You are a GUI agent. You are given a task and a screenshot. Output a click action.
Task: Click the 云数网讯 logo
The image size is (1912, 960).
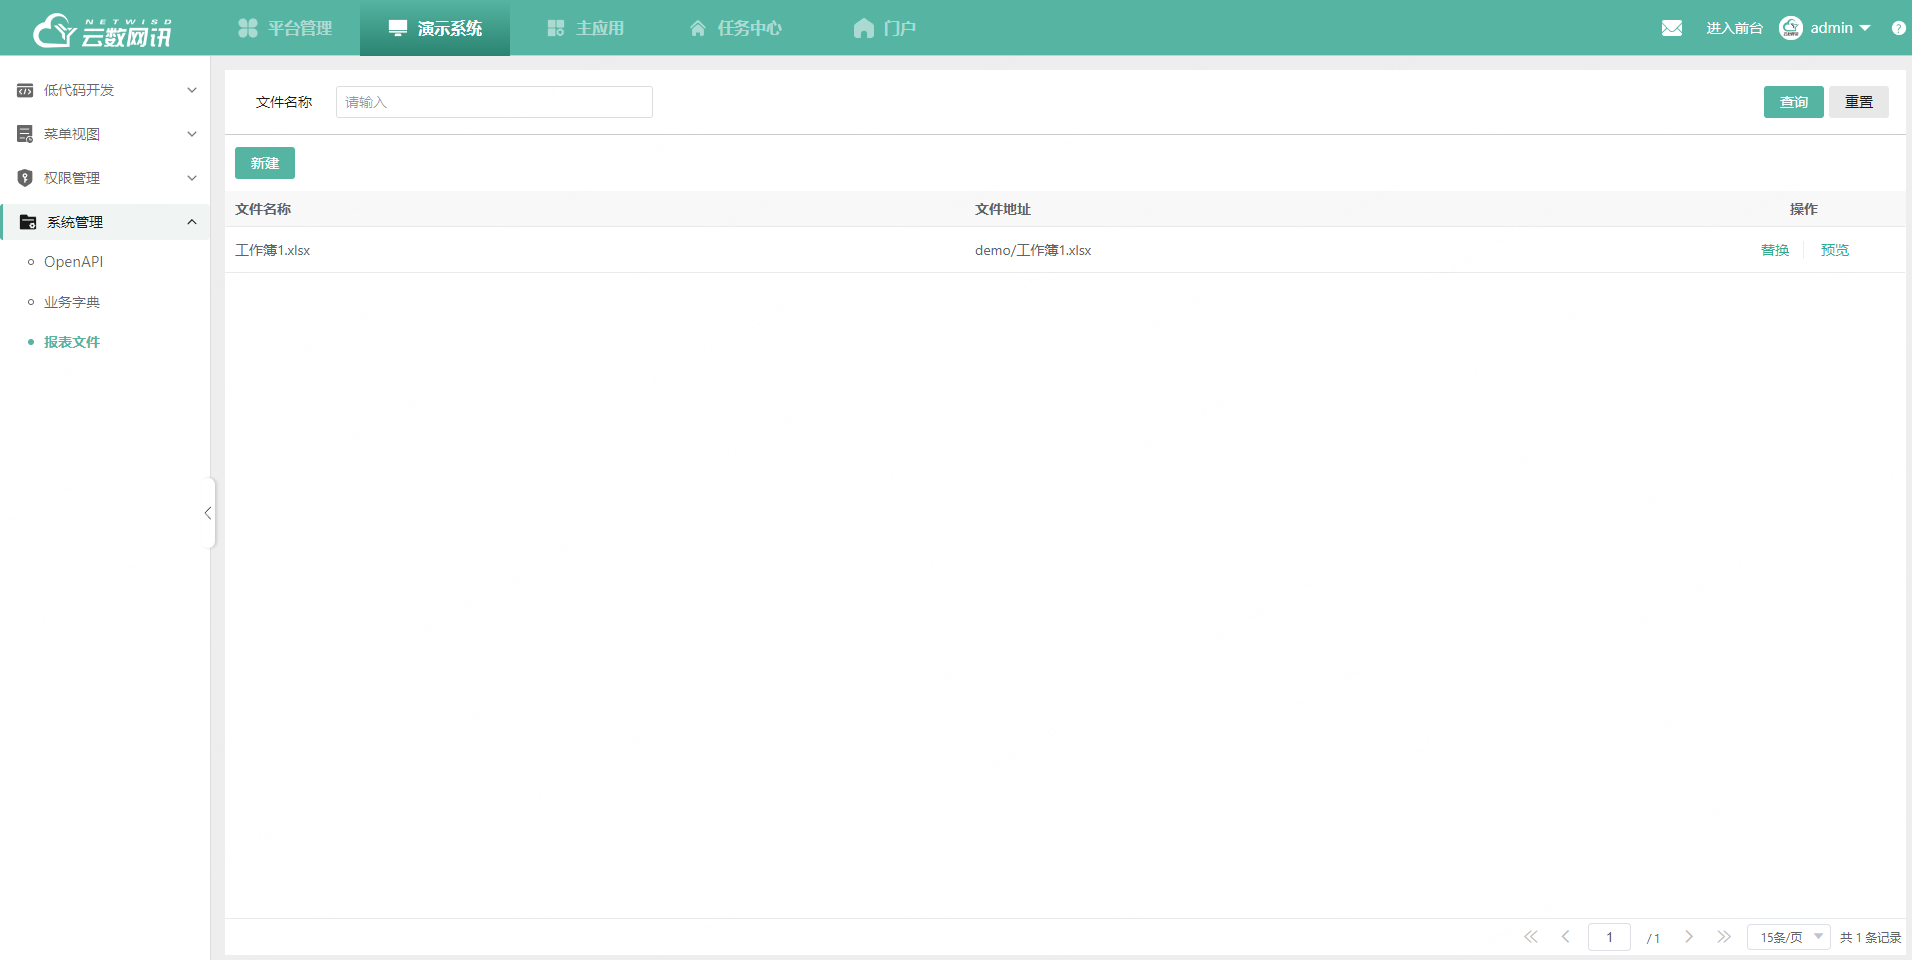click(100, 30)
